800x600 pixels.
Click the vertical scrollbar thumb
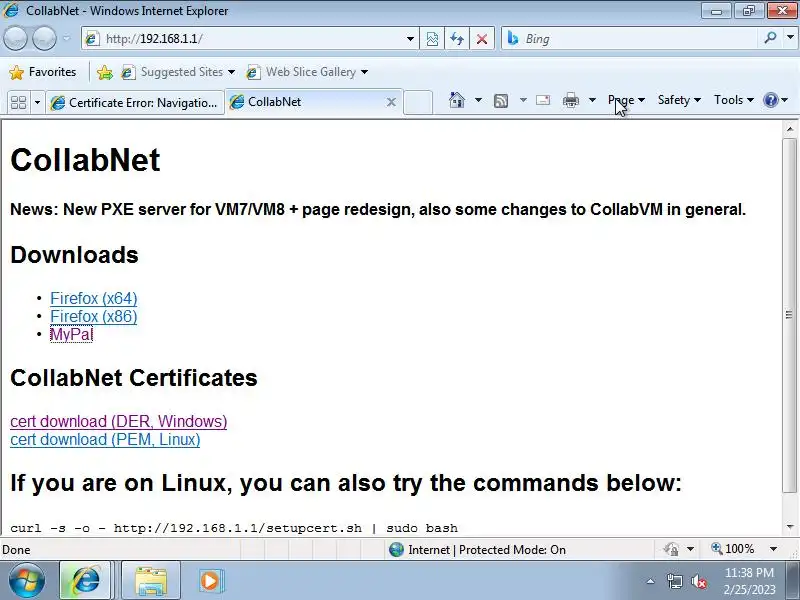[790, 315]
